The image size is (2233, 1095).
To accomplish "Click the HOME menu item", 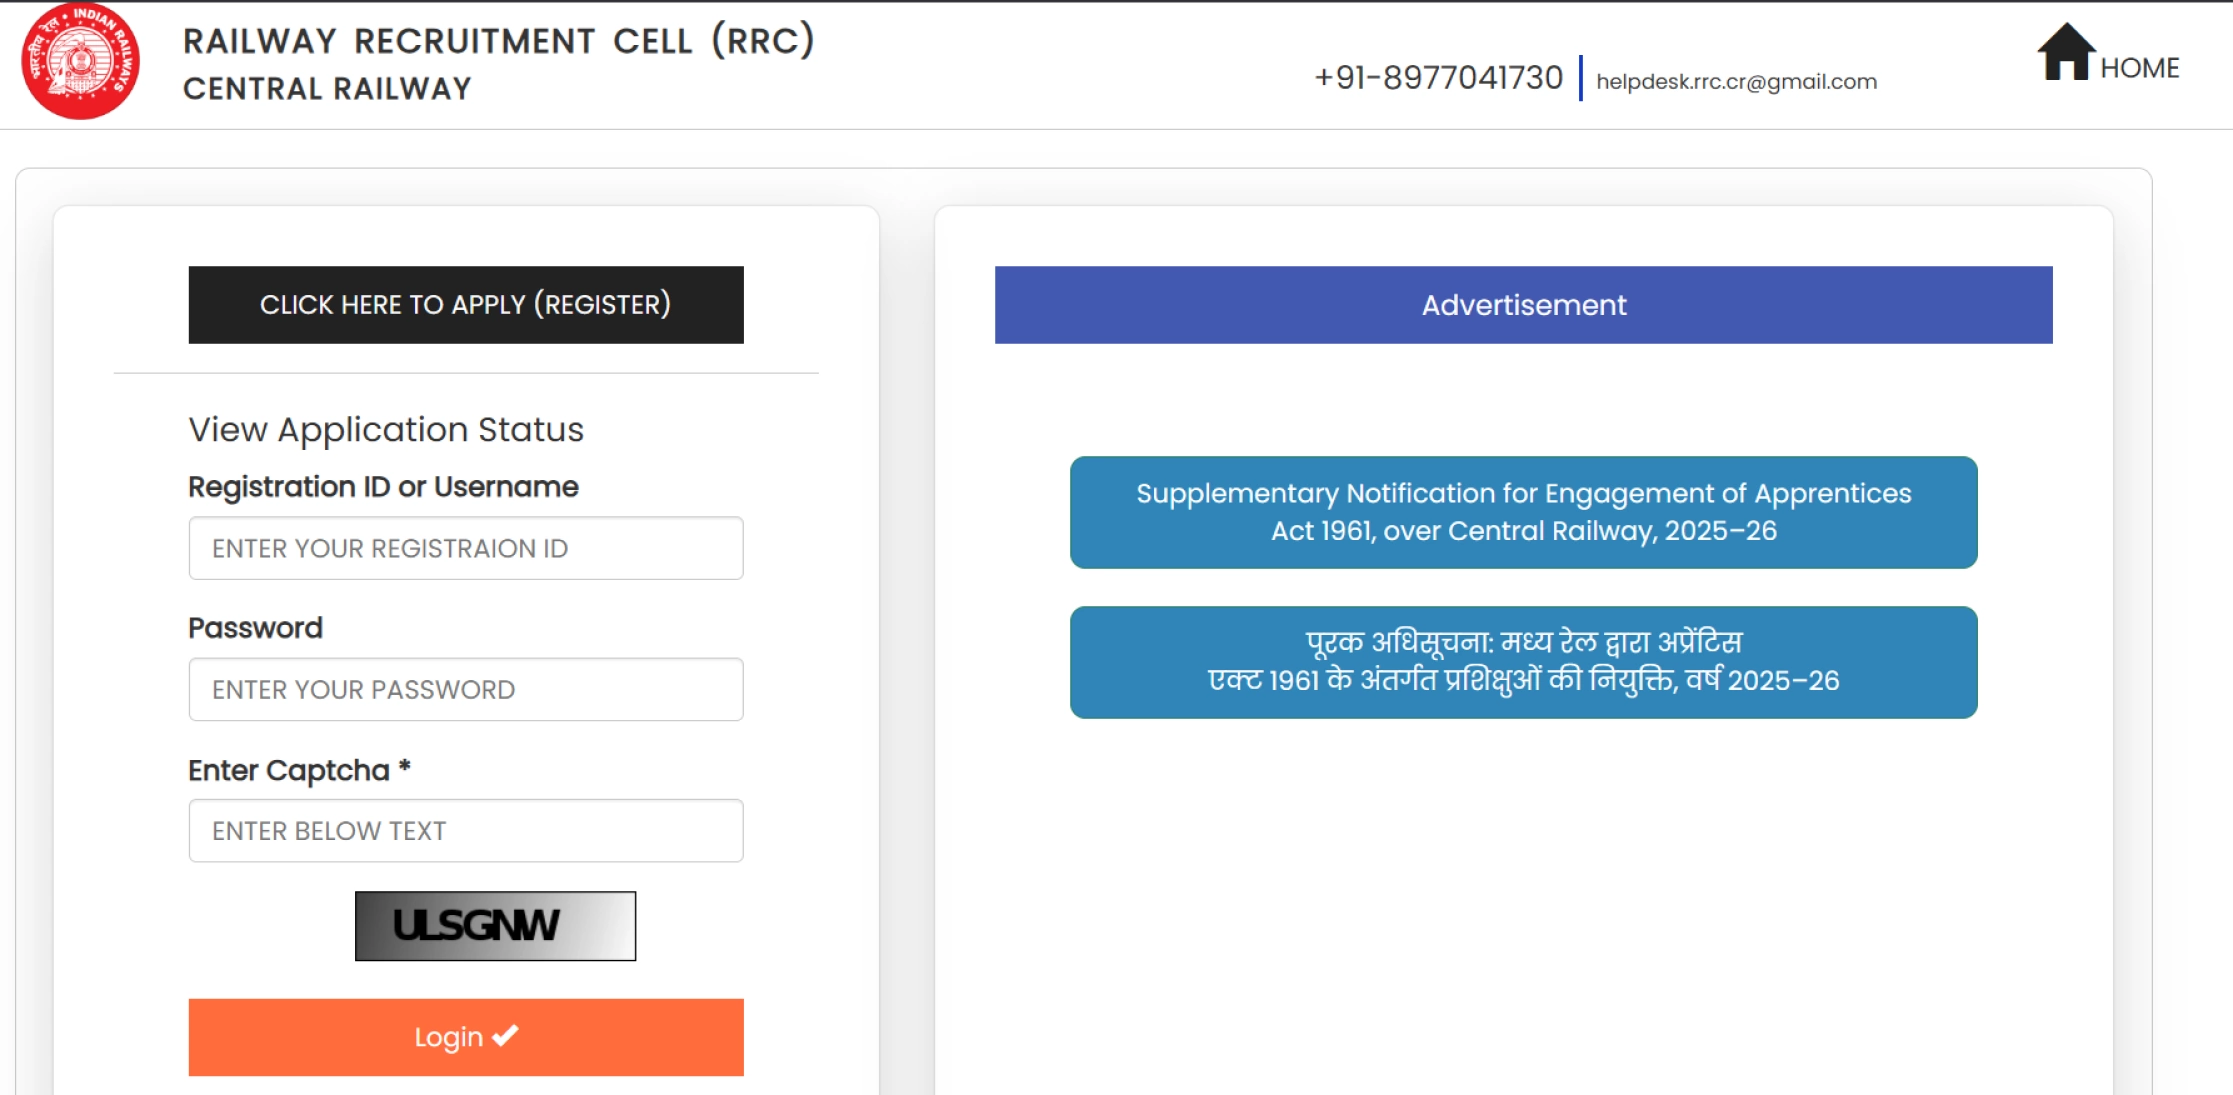I will [x=2139, y=67].
